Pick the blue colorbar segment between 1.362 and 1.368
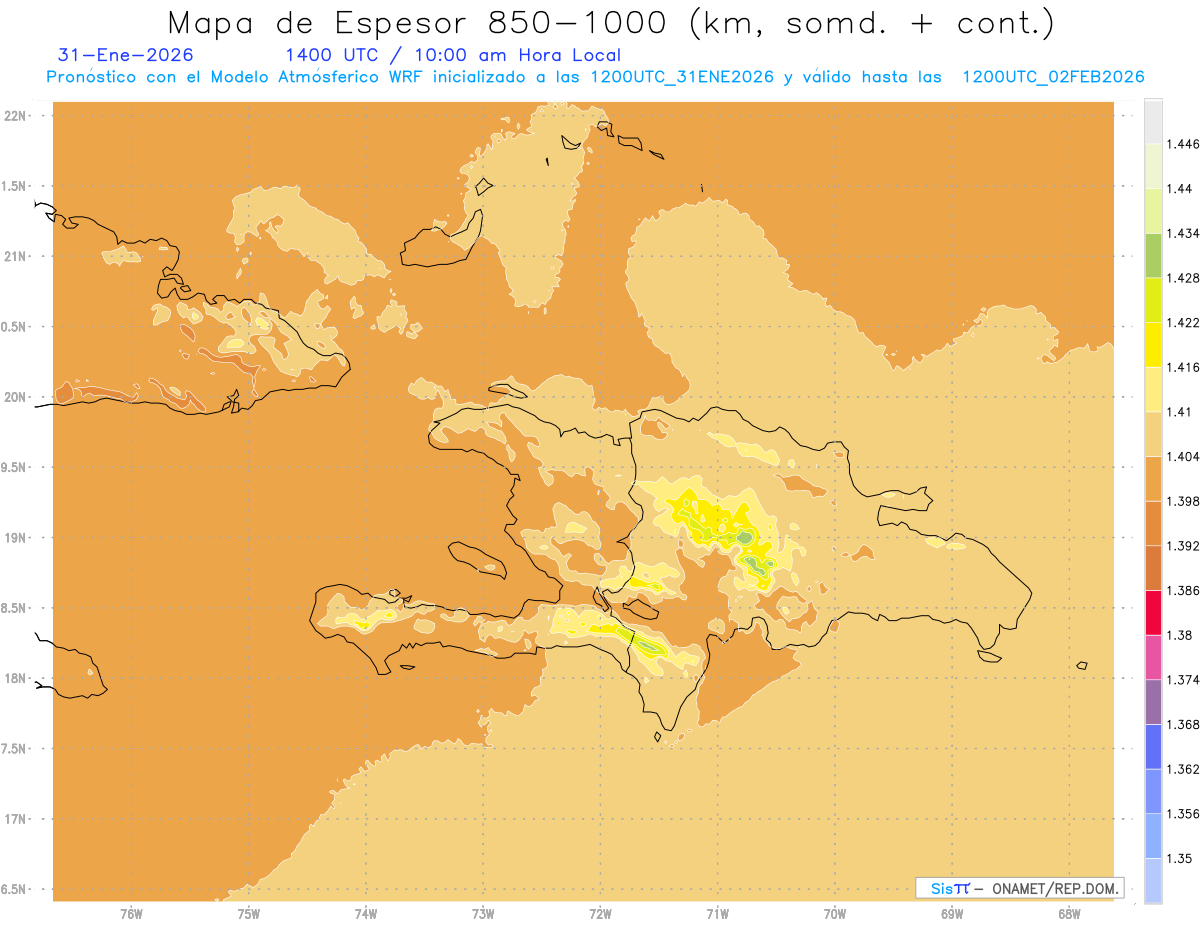This screenshot has width=1200, height=927. click(x=1153, y=746)
